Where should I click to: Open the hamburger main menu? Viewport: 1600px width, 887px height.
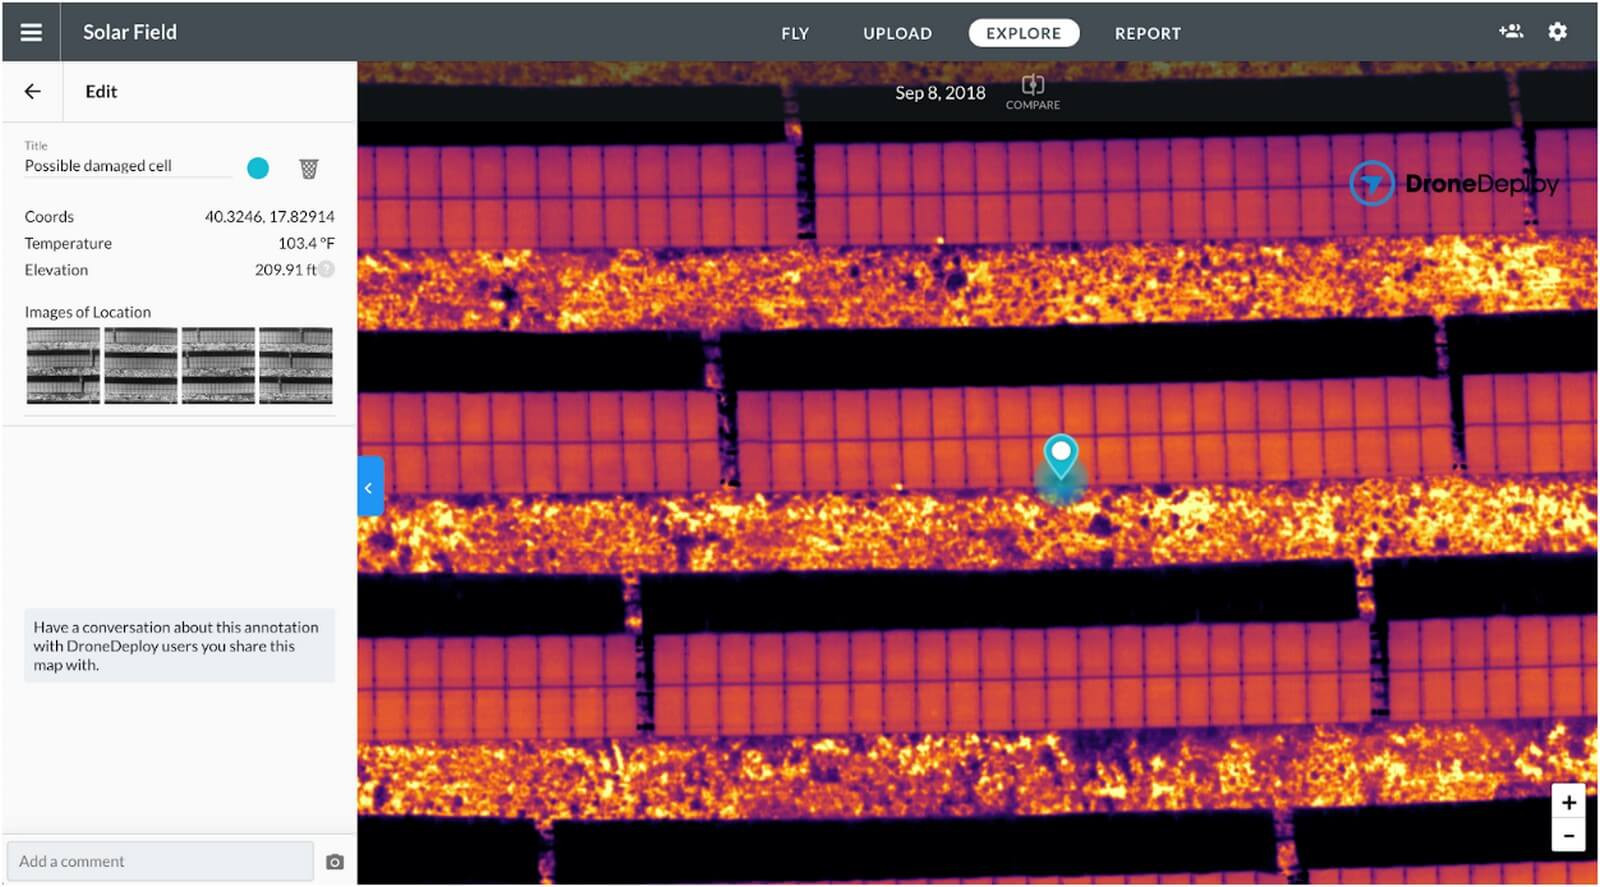pos(31,32)
